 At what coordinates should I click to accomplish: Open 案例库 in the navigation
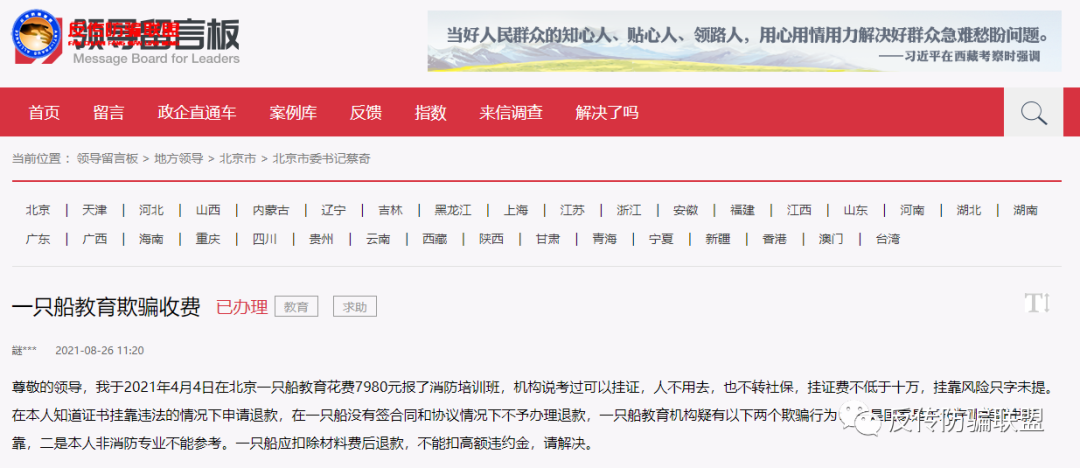pyautogui.click(x=293, y=112)
